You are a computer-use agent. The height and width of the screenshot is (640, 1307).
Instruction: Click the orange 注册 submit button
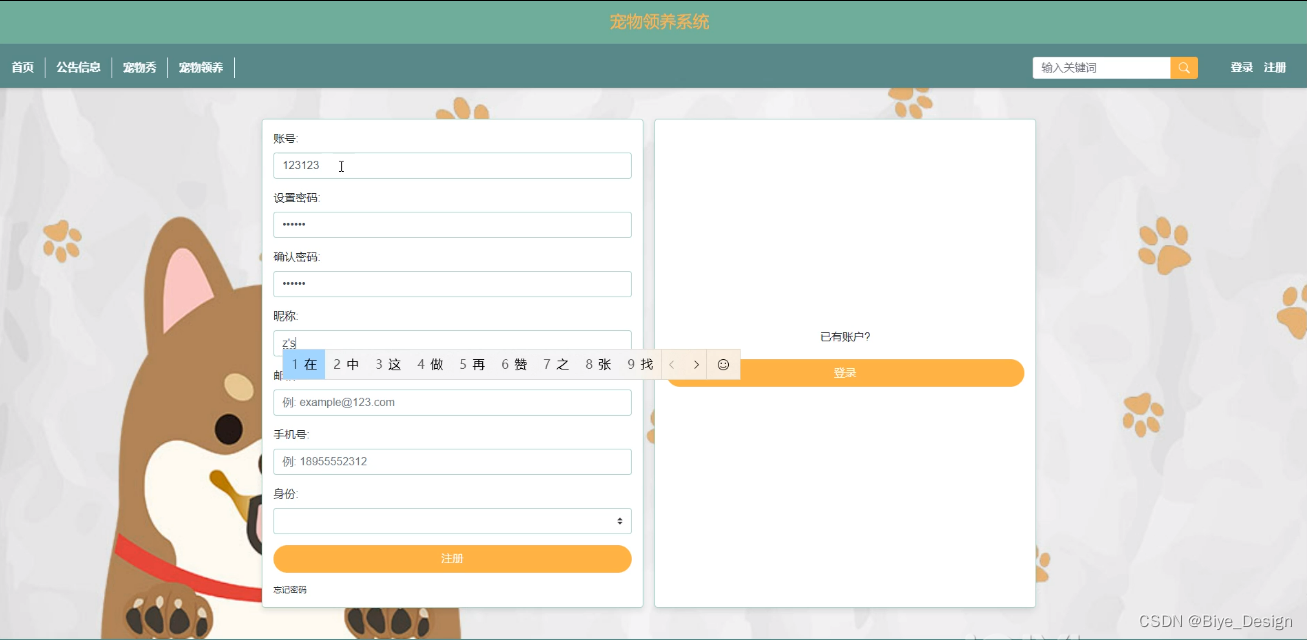point(452,559)
